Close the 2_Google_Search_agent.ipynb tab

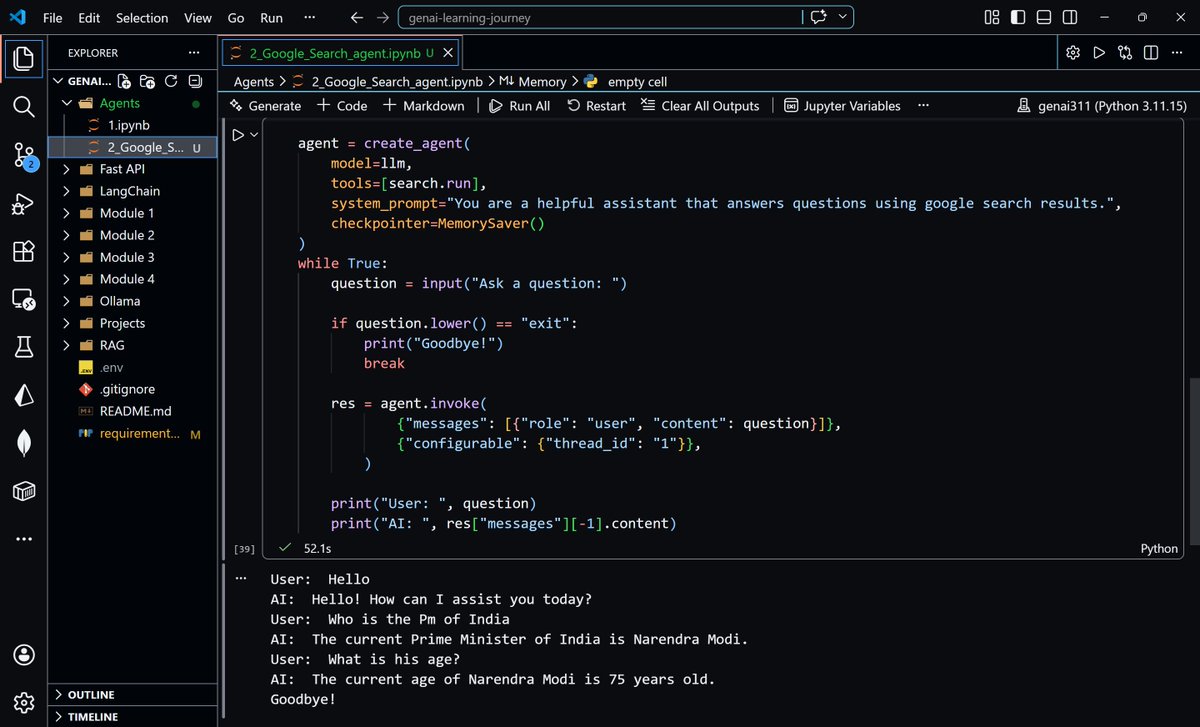[448, 53]
